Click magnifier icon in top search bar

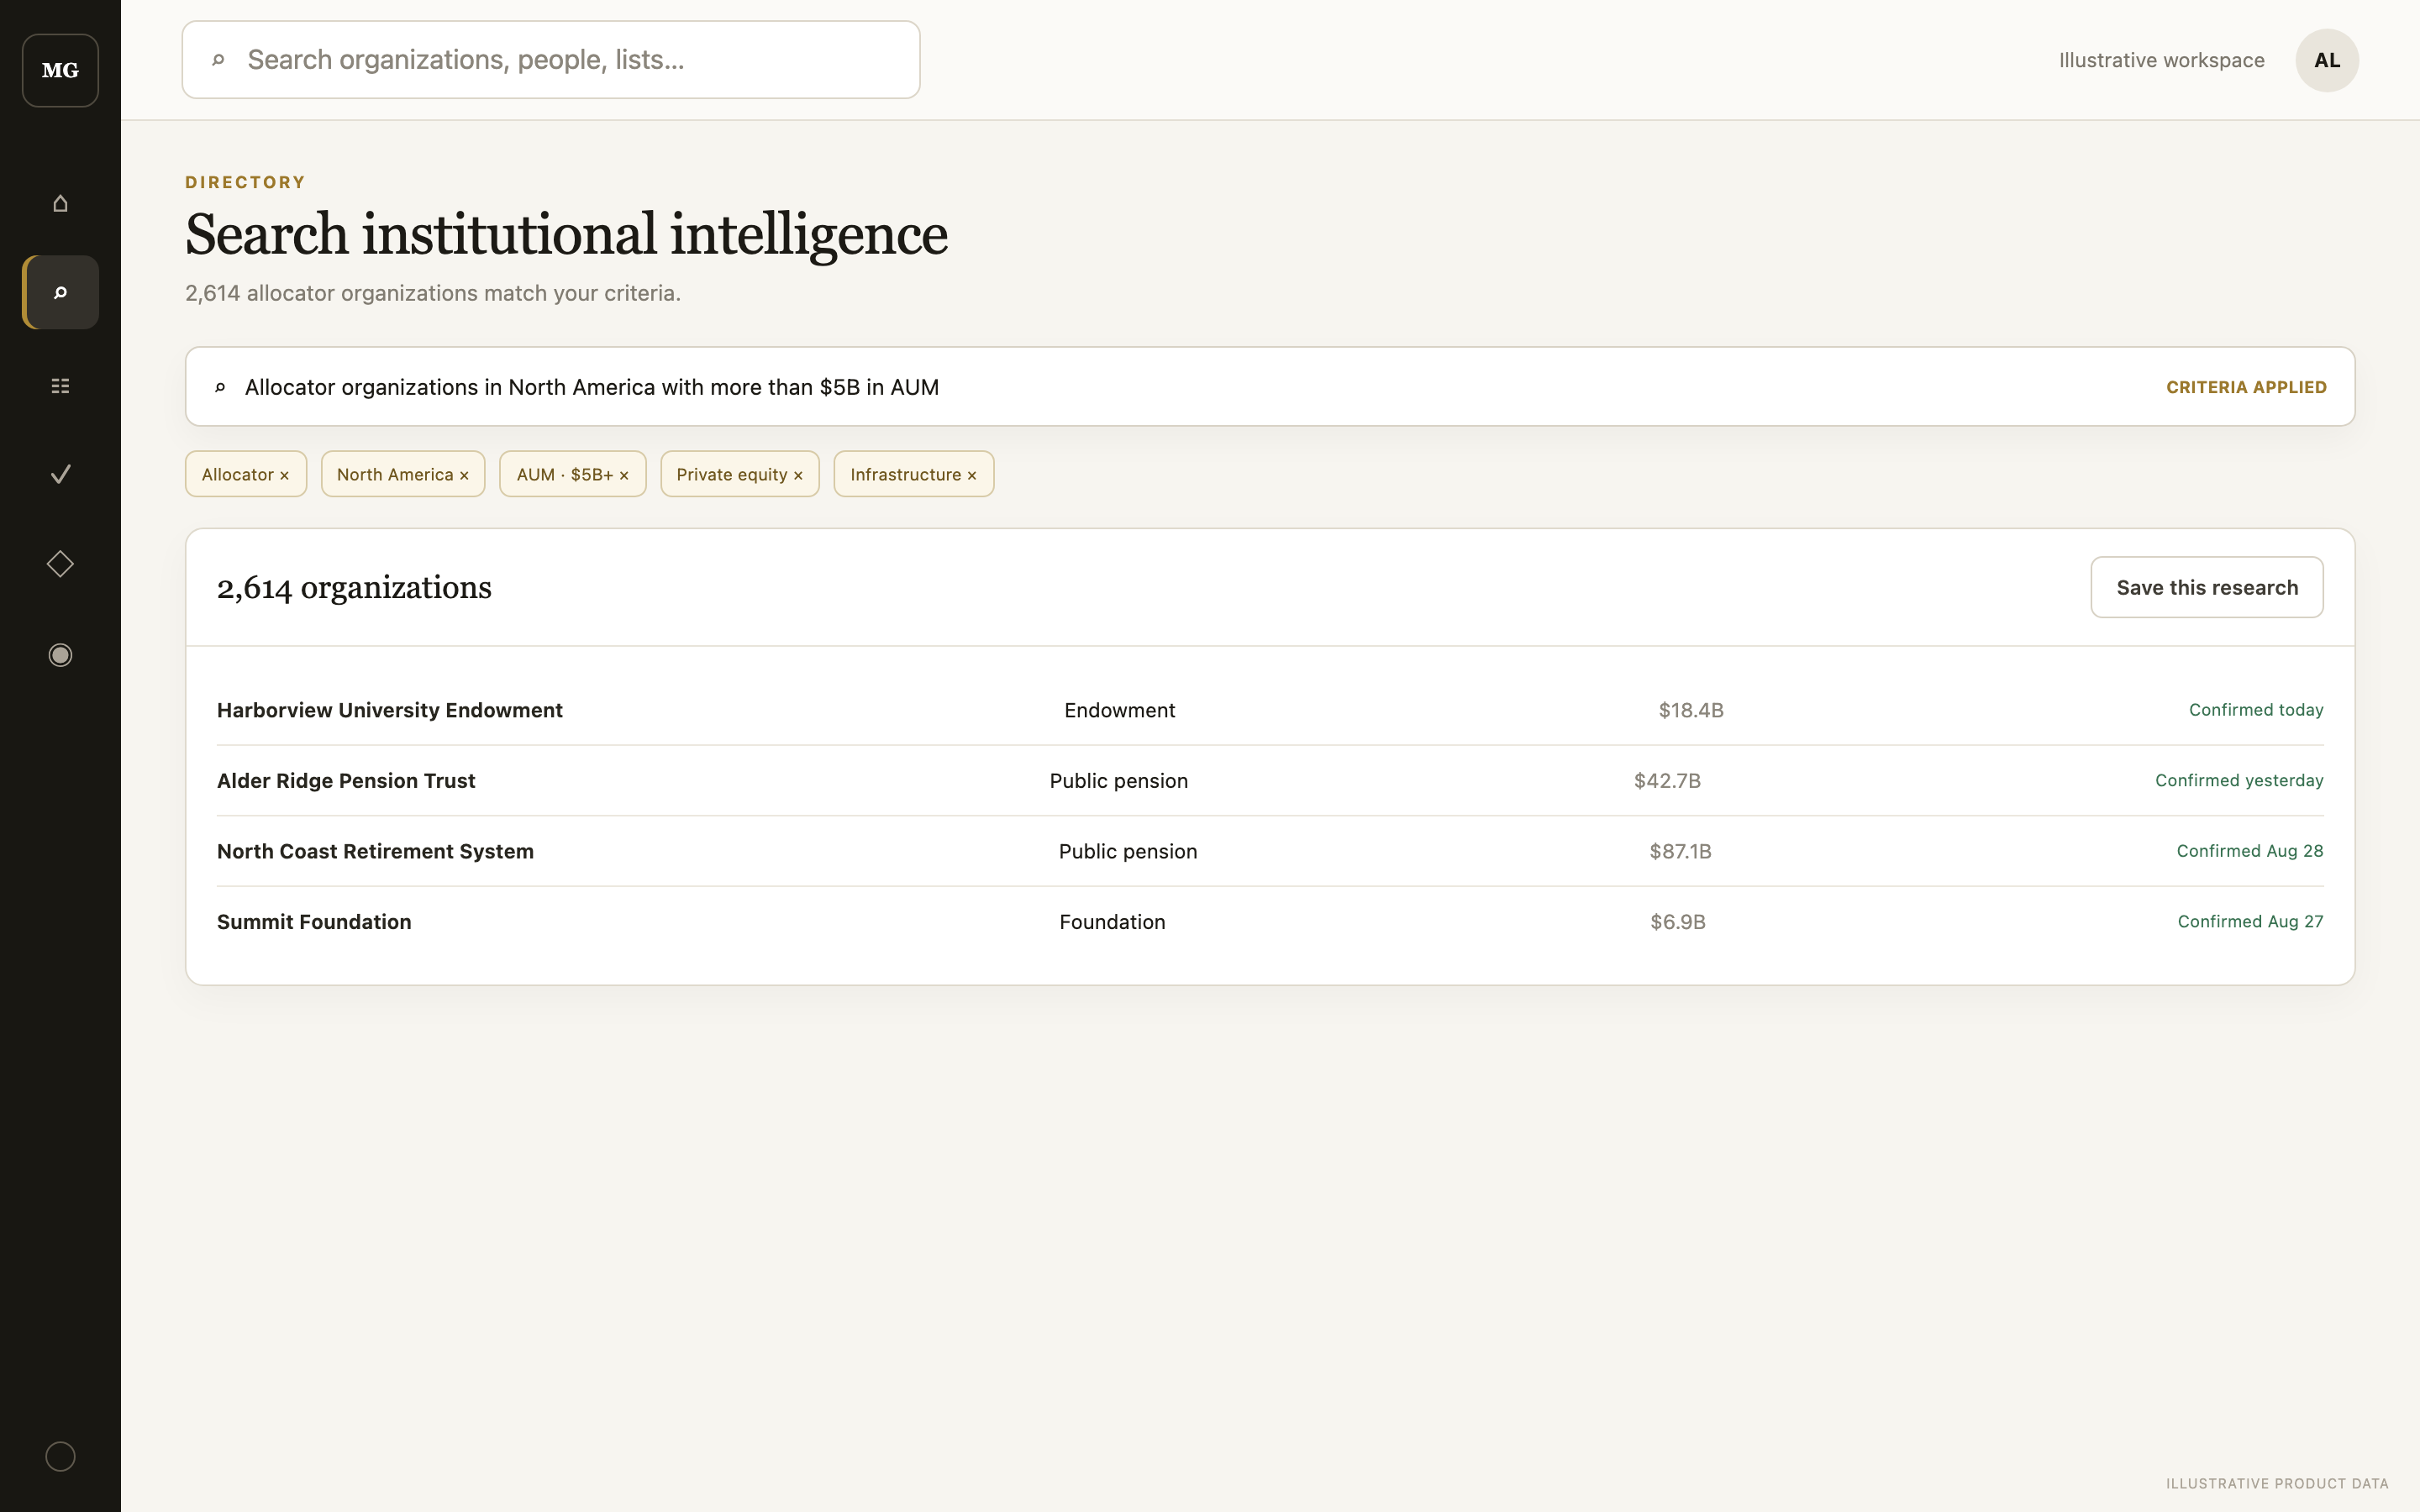coord(218,60)
